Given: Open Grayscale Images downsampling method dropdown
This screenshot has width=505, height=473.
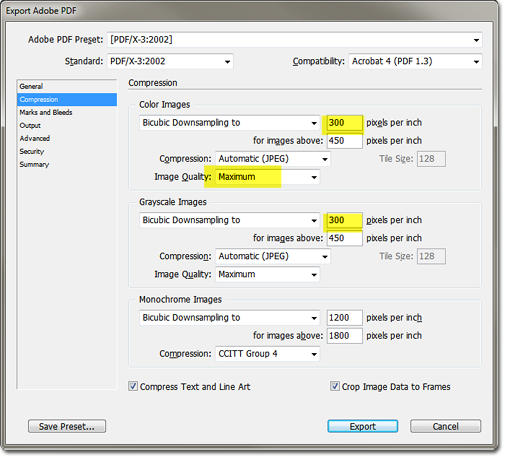Looking at the screenshot, I should (x=230, y=220).
